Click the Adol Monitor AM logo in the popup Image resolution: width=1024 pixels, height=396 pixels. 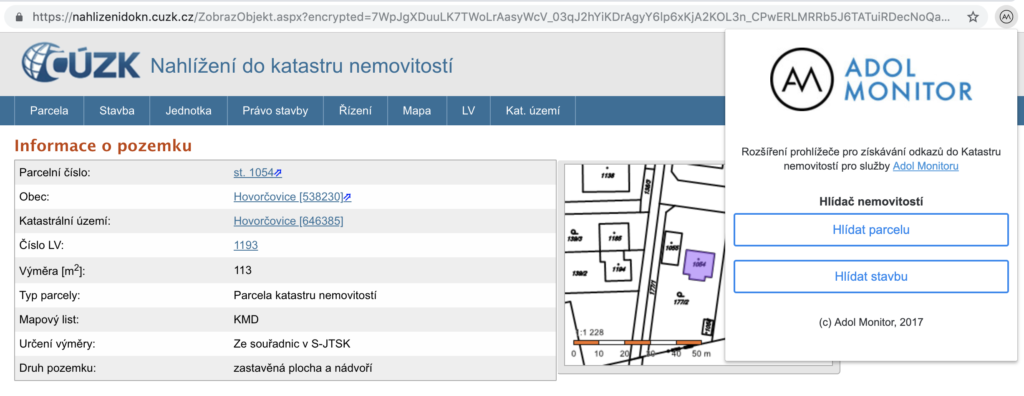pos(801,79)
